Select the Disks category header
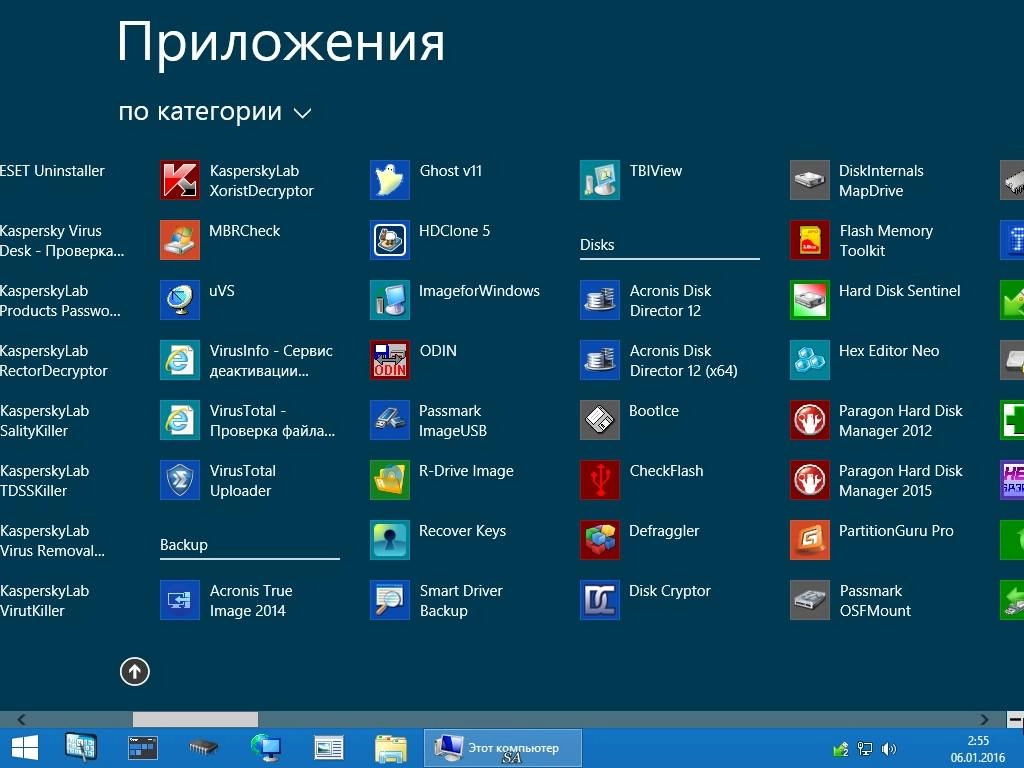 pos(597,245)
